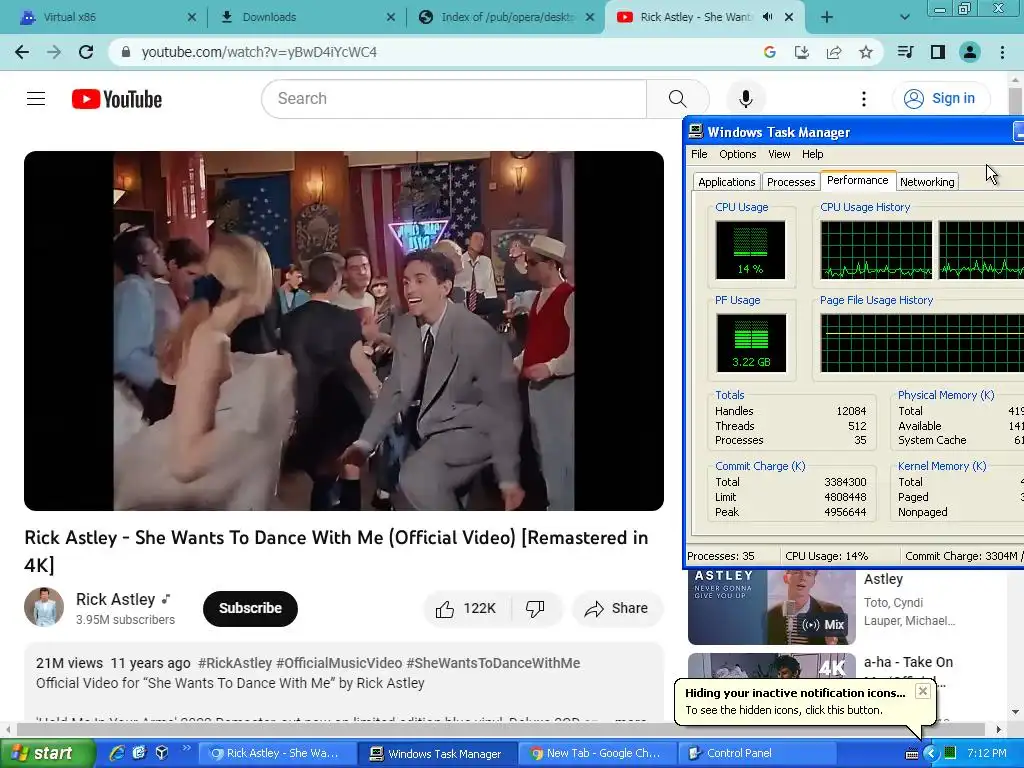Mute the tab using the speaker icon
This screenshot has width=1024, height=768.
[x=768, y=17]
